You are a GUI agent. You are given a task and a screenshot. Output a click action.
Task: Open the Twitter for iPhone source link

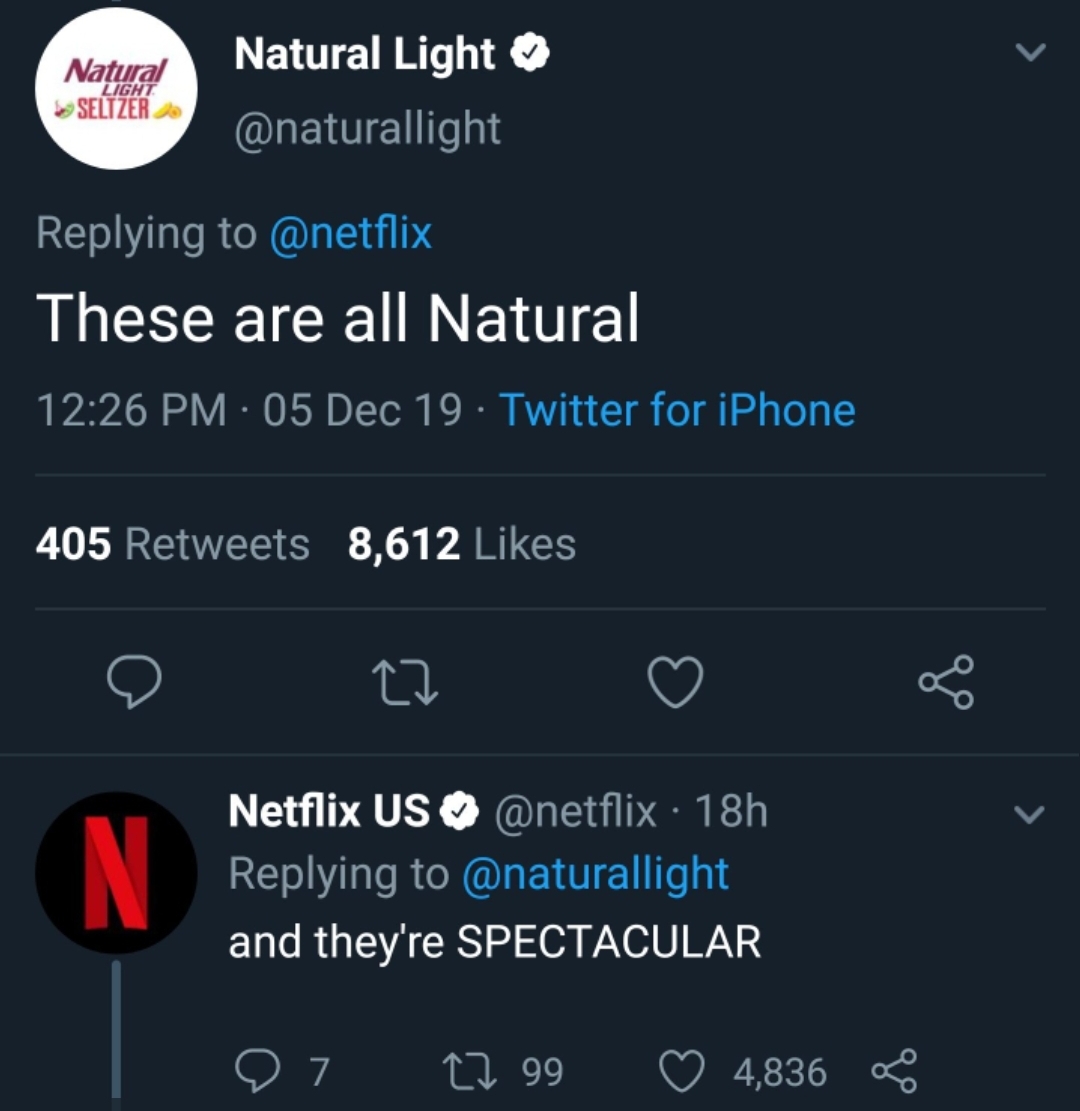(x=677, y=410)
